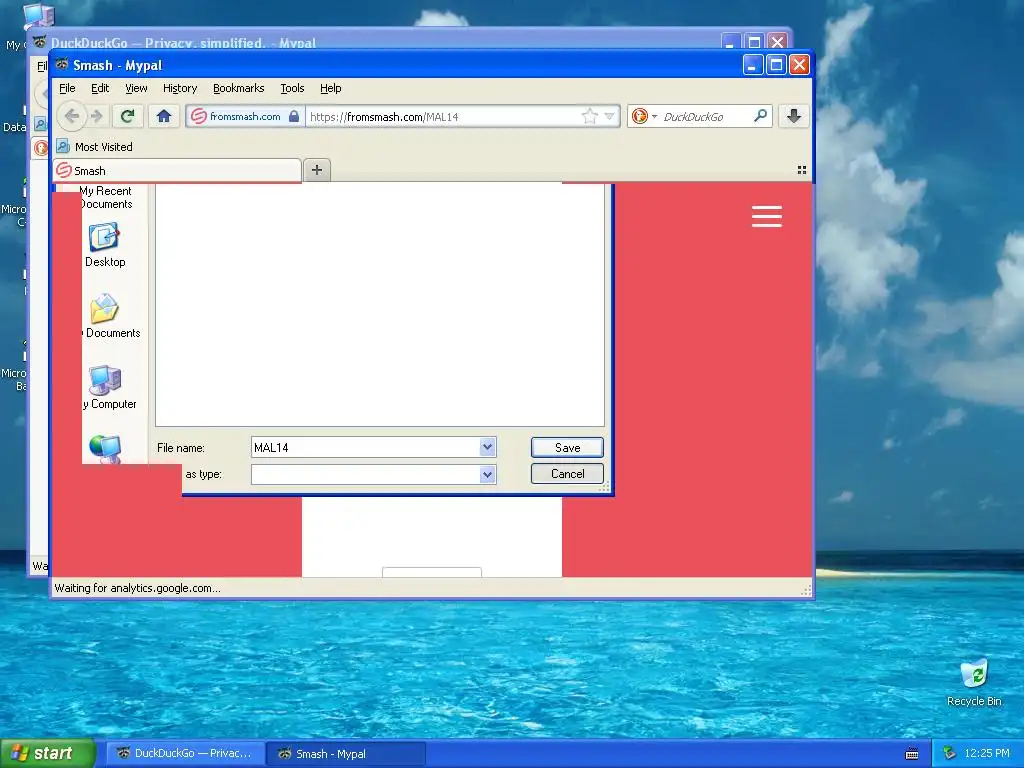Open the Recycle Bin desktop icon
This screenshot has height=768, width=1024.
pos(974,684)
